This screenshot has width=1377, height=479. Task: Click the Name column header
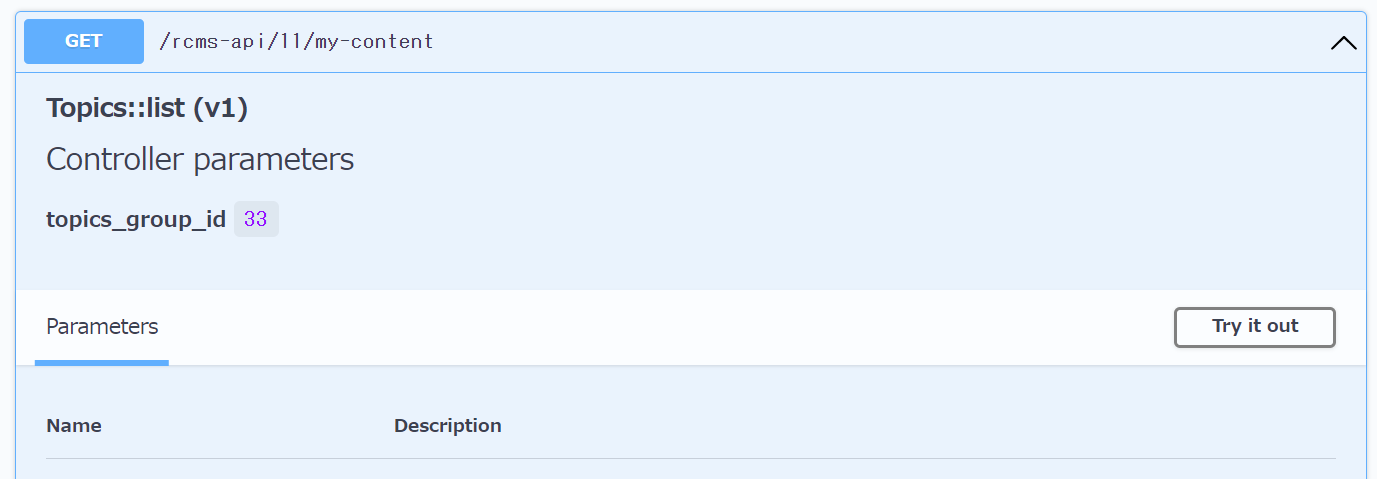74,425
